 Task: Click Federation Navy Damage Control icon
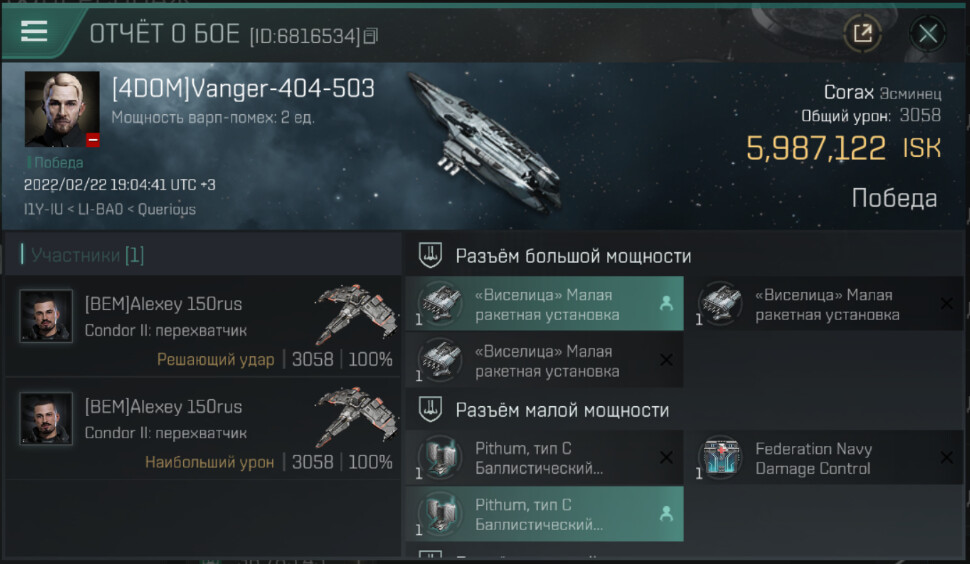tap(721, 458)
